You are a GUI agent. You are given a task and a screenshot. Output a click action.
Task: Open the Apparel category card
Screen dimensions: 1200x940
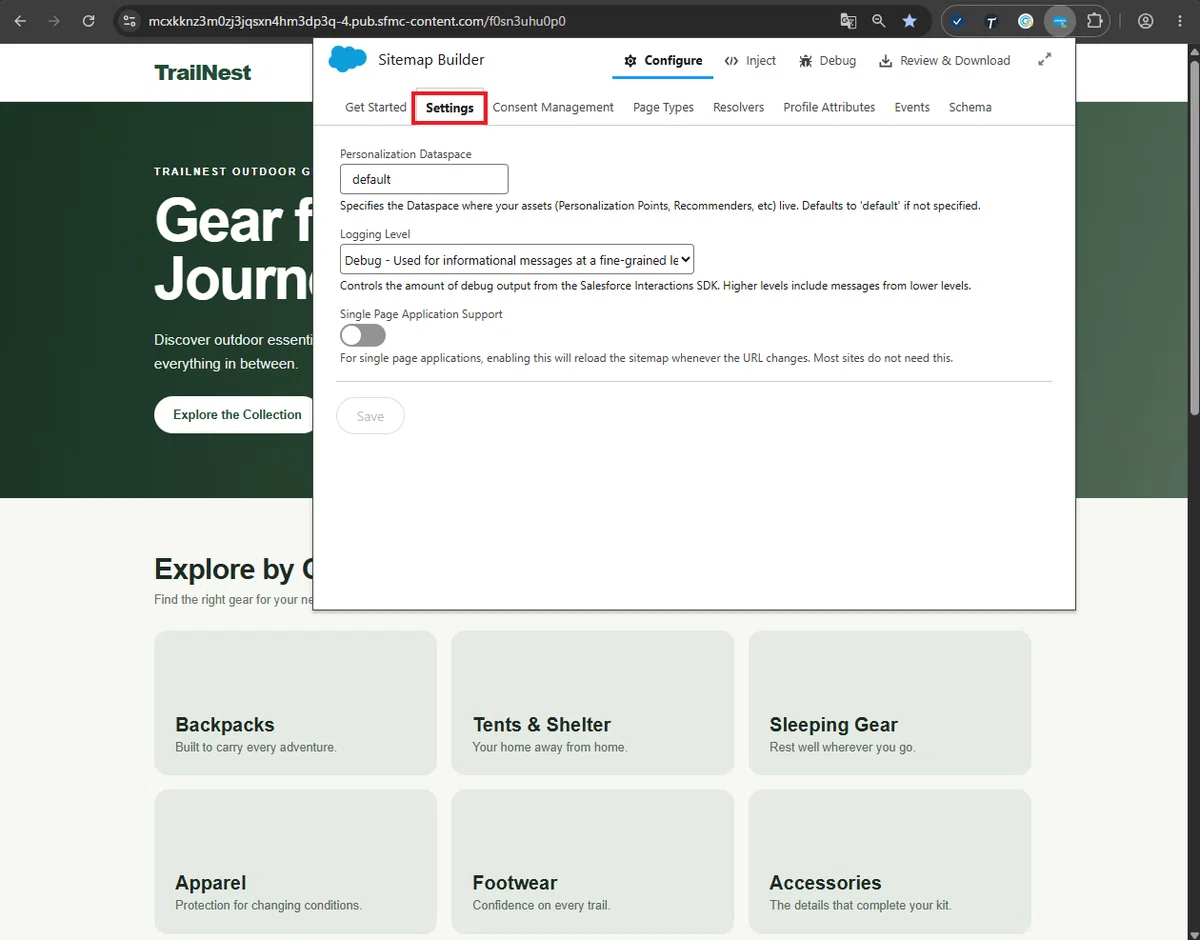(295, 861)
